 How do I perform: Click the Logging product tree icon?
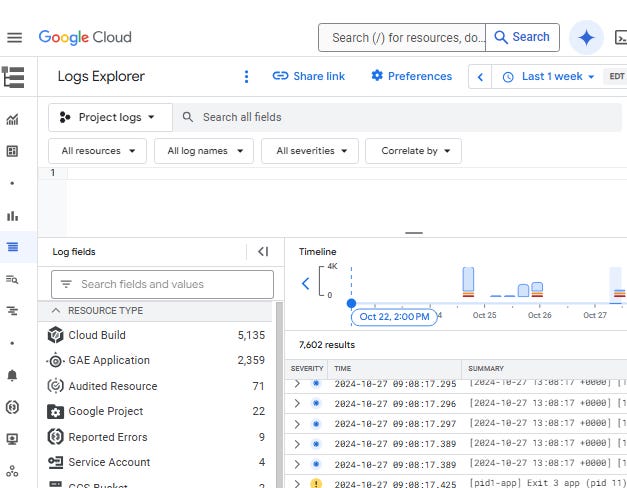13,77
